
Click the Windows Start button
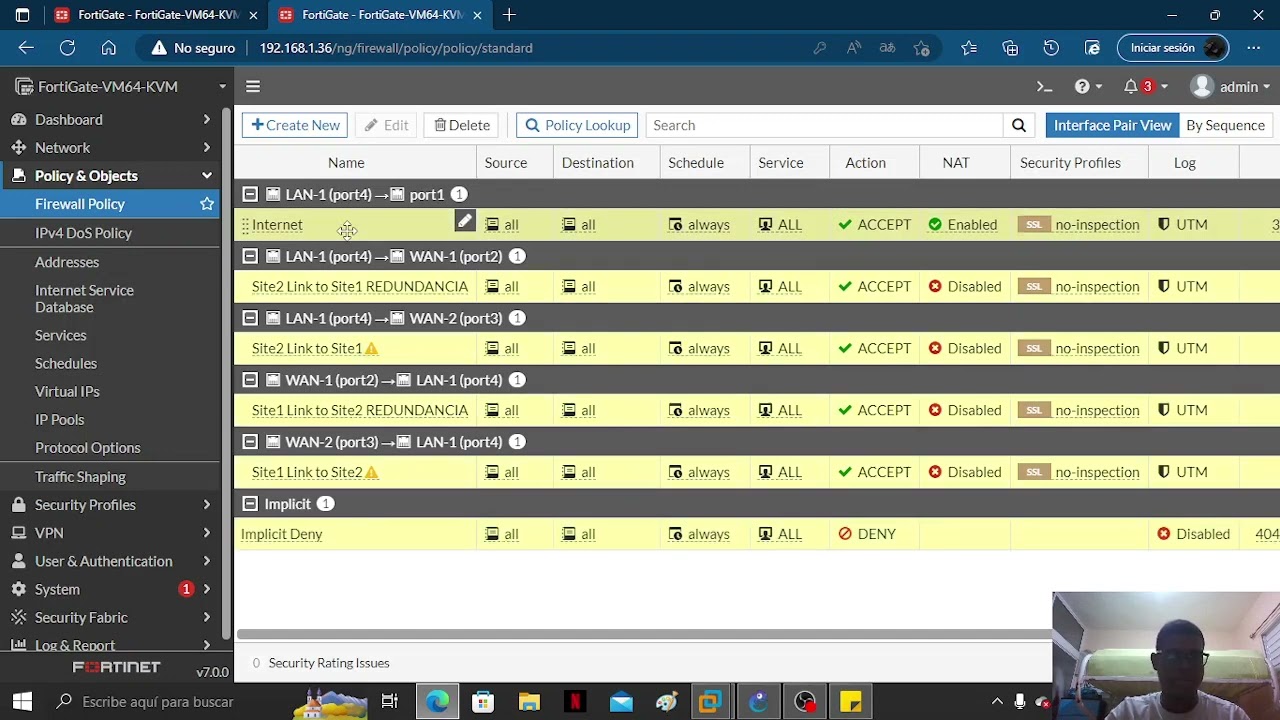[x=22, y=702]
